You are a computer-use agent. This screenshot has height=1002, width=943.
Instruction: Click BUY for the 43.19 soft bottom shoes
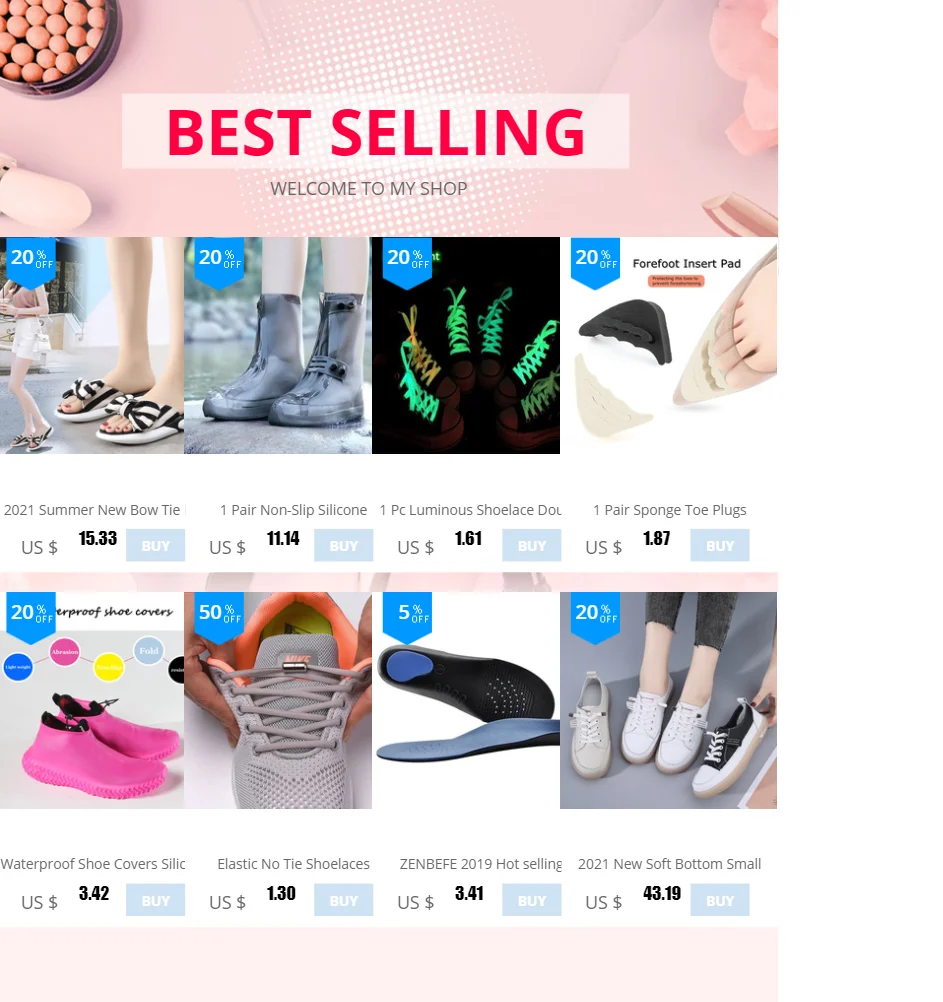[719, 900]
